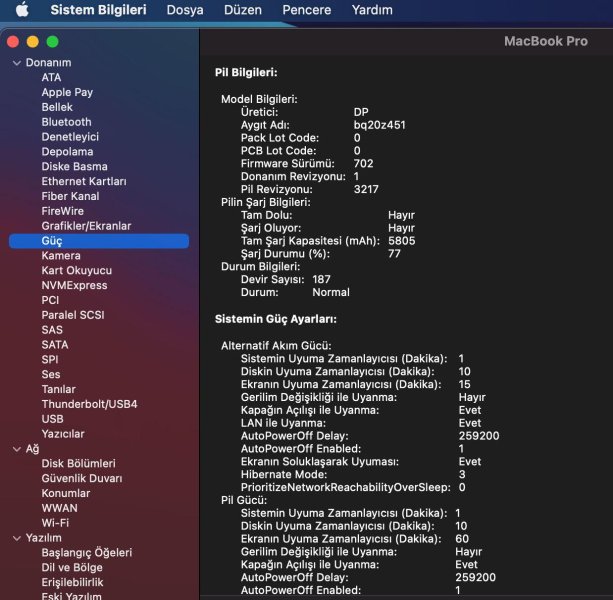613x600 pixels.
Task: Collapse the Yazılım section chevron
Action: [16, 538]
